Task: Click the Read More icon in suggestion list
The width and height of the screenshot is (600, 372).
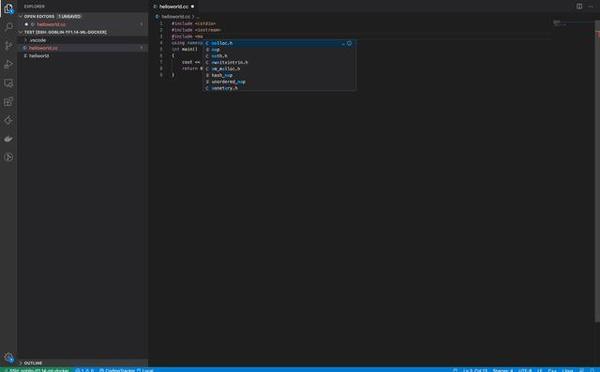Action: (349, 43)
